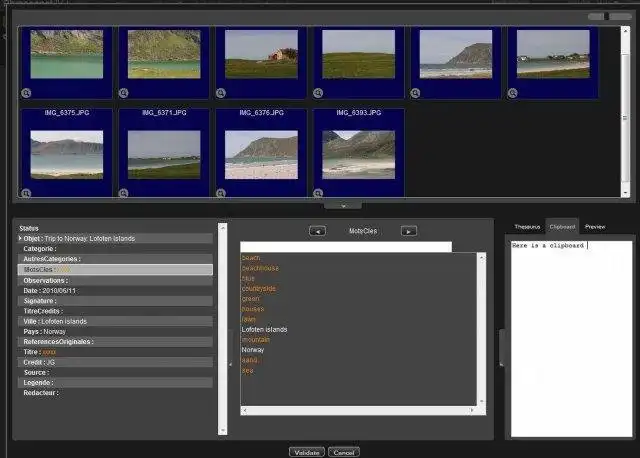Click magnifier below the dark hill and waves photo
The width and height of the screenshot is (640, 458).
415,93
